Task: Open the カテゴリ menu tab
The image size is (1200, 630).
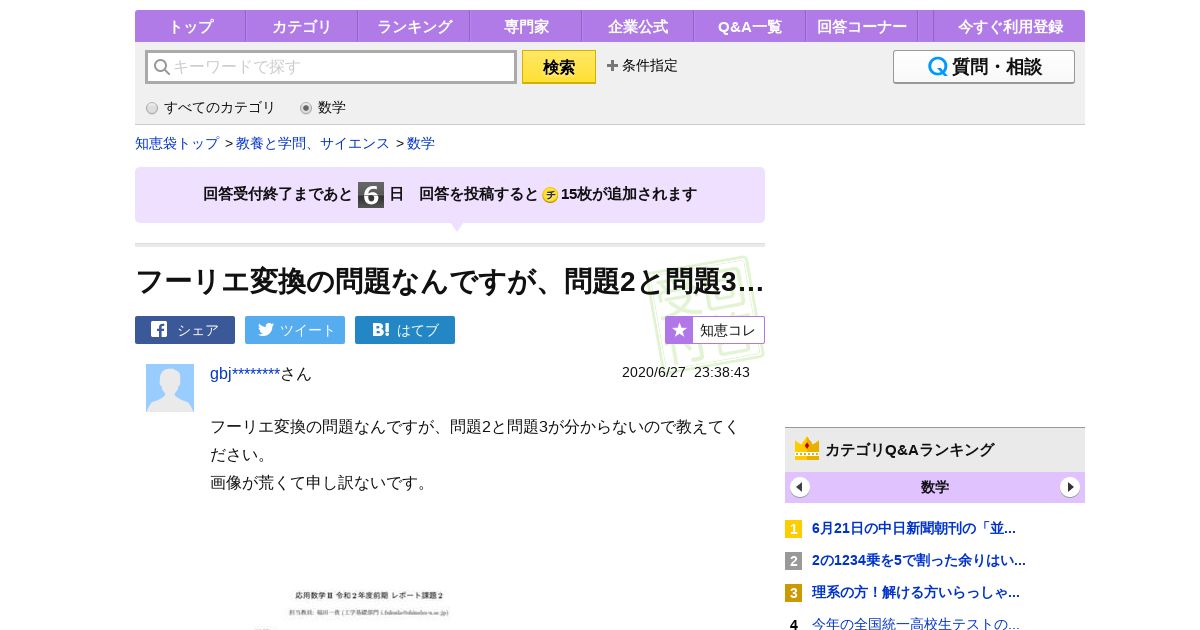Action: pos(302,26)
